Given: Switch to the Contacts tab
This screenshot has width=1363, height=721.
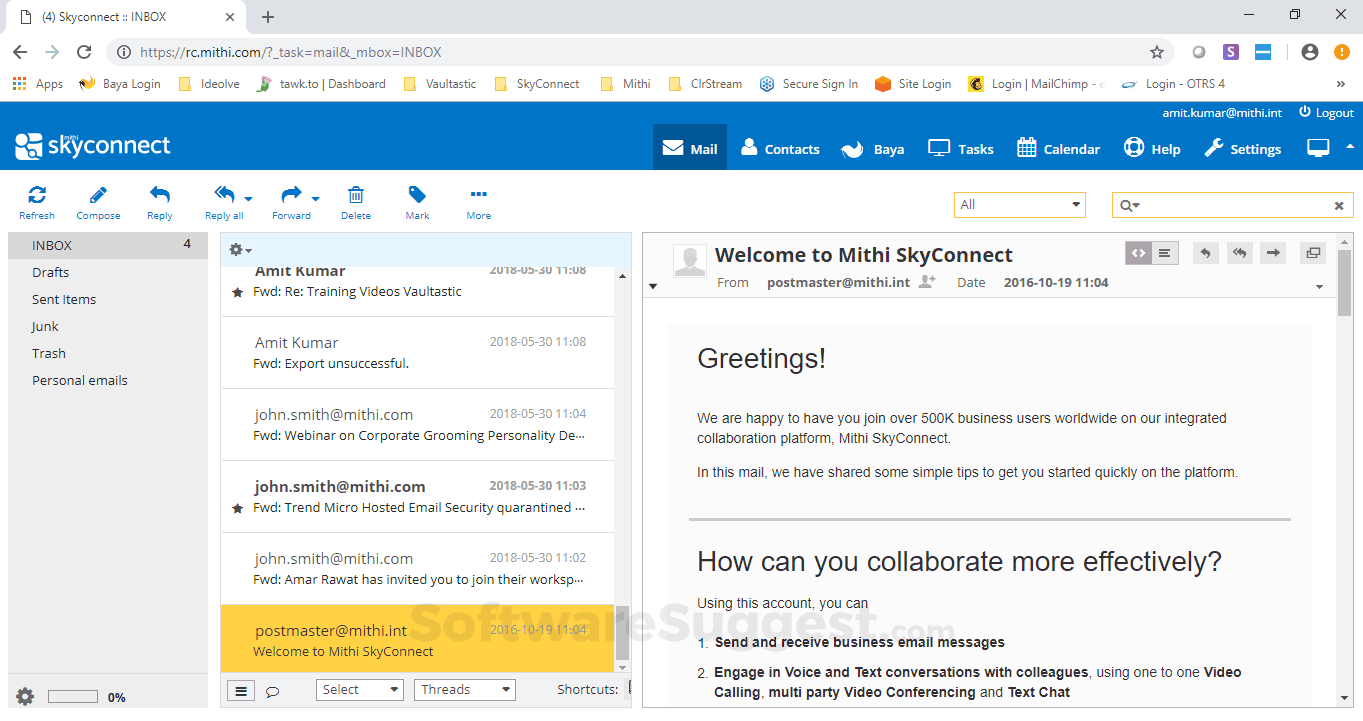Looking at the screenshot, I should pyautogui.click(x=780, y=149).
